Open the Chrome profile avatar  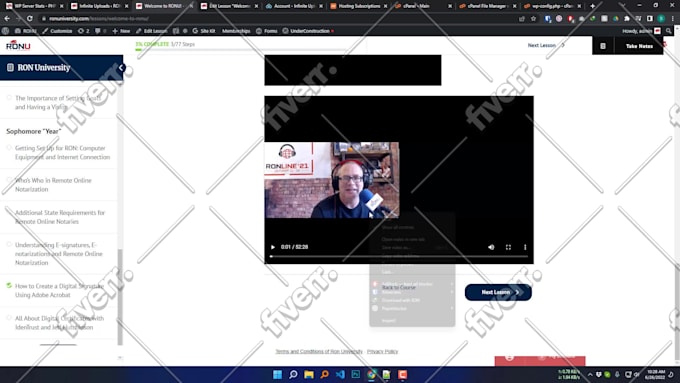point(661,19)
